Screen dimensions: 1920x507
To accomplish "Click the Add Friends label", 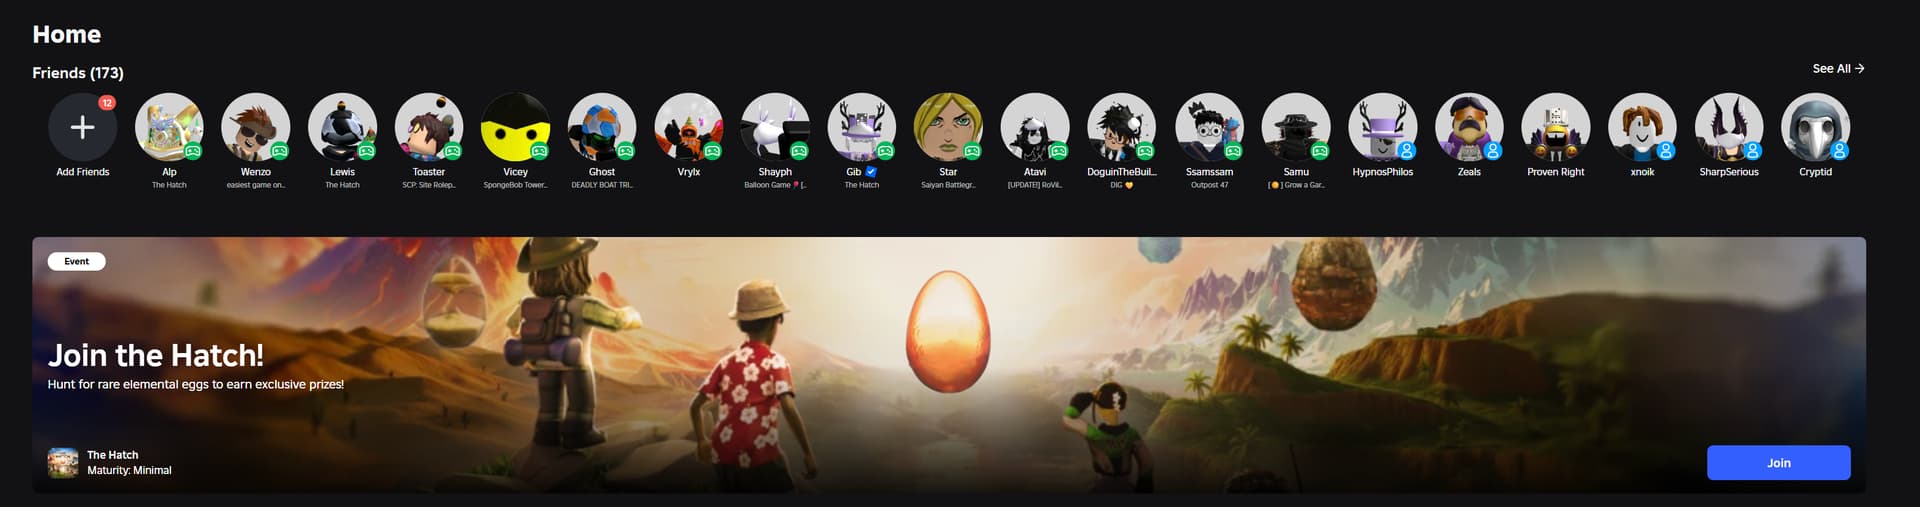I will pos(83,172).
